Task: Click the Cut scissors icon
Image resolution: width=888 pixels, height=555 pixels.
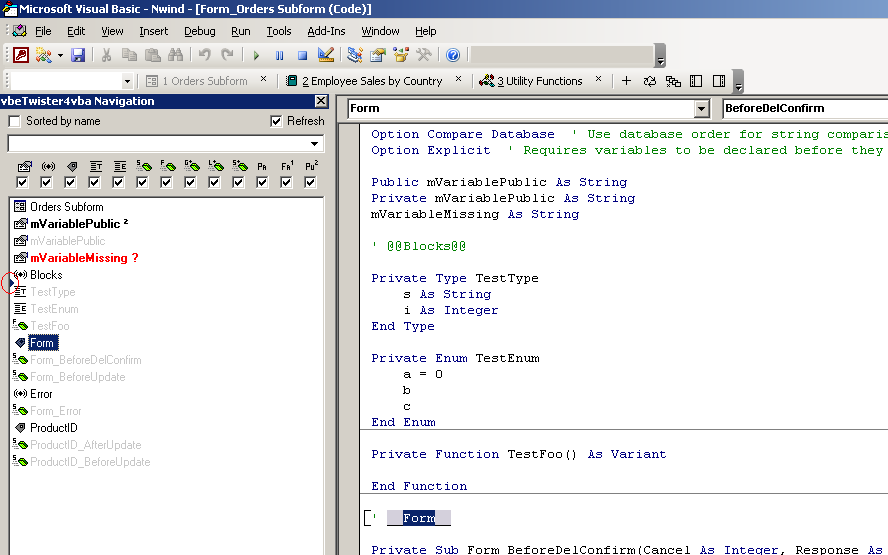Action: [106, 55]
